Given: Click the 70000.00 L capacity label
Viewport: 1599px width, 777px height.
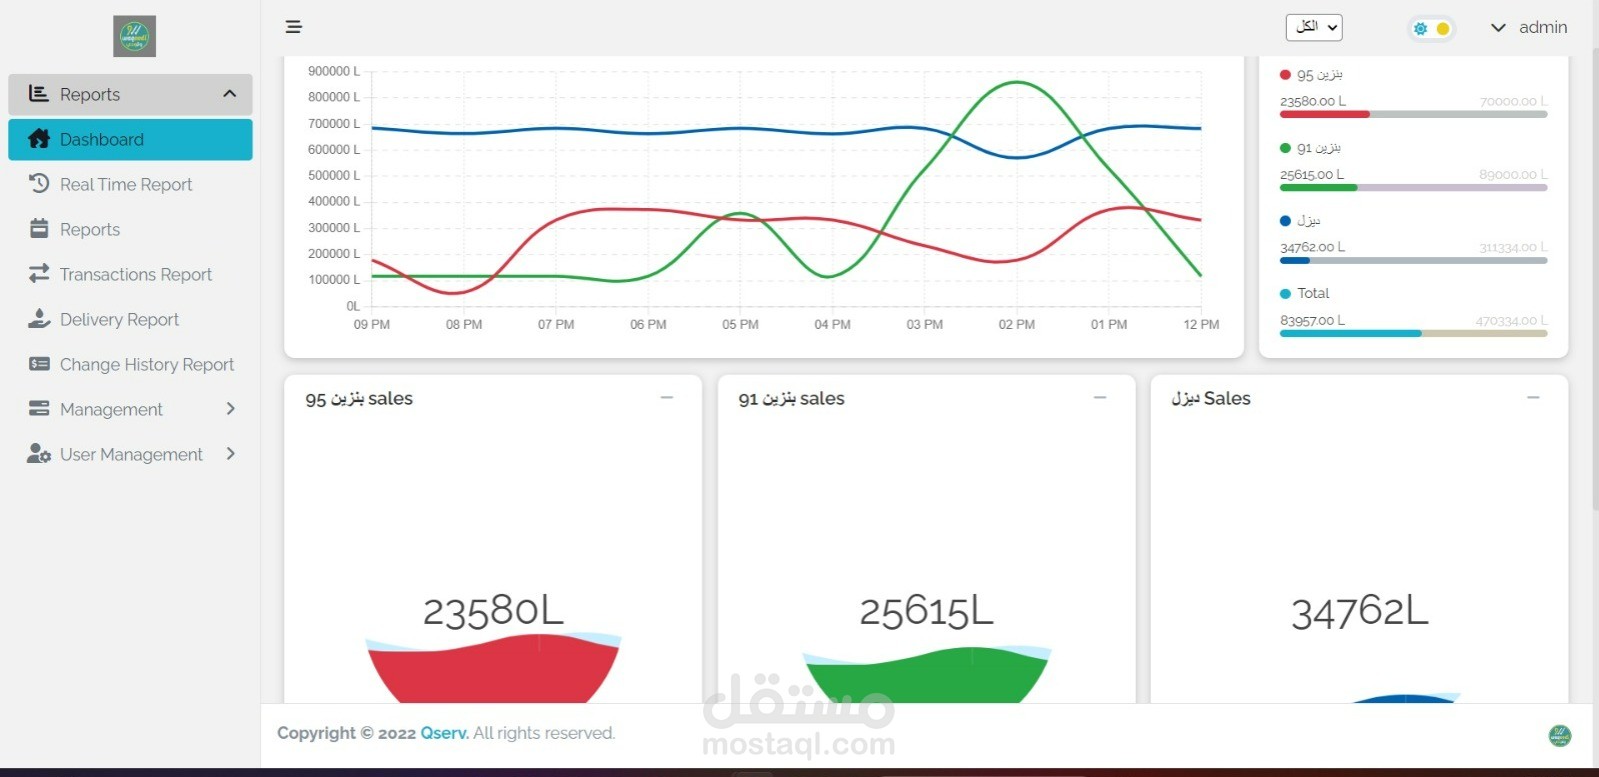Looking at the screenshot, I should [x=1514, y=101].
